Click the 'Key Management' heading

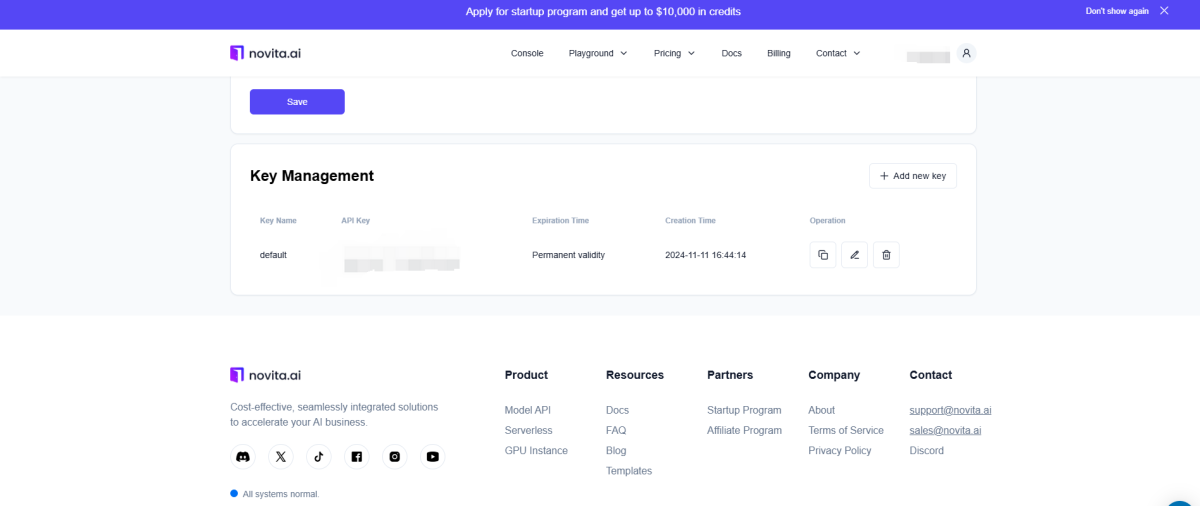312,176
